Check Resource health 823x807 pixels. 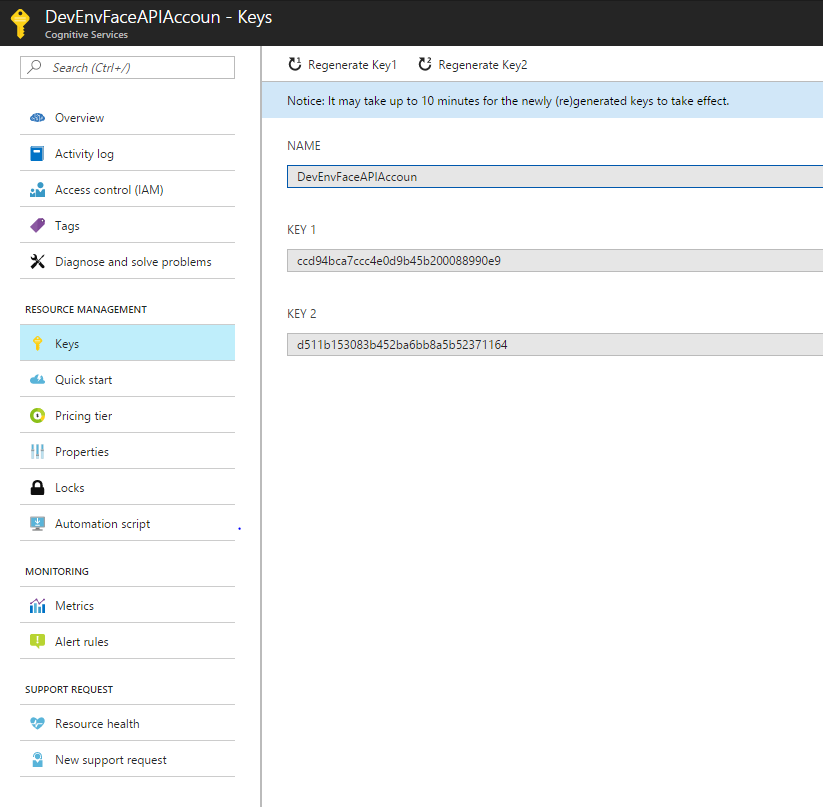[x=128, y=723]
